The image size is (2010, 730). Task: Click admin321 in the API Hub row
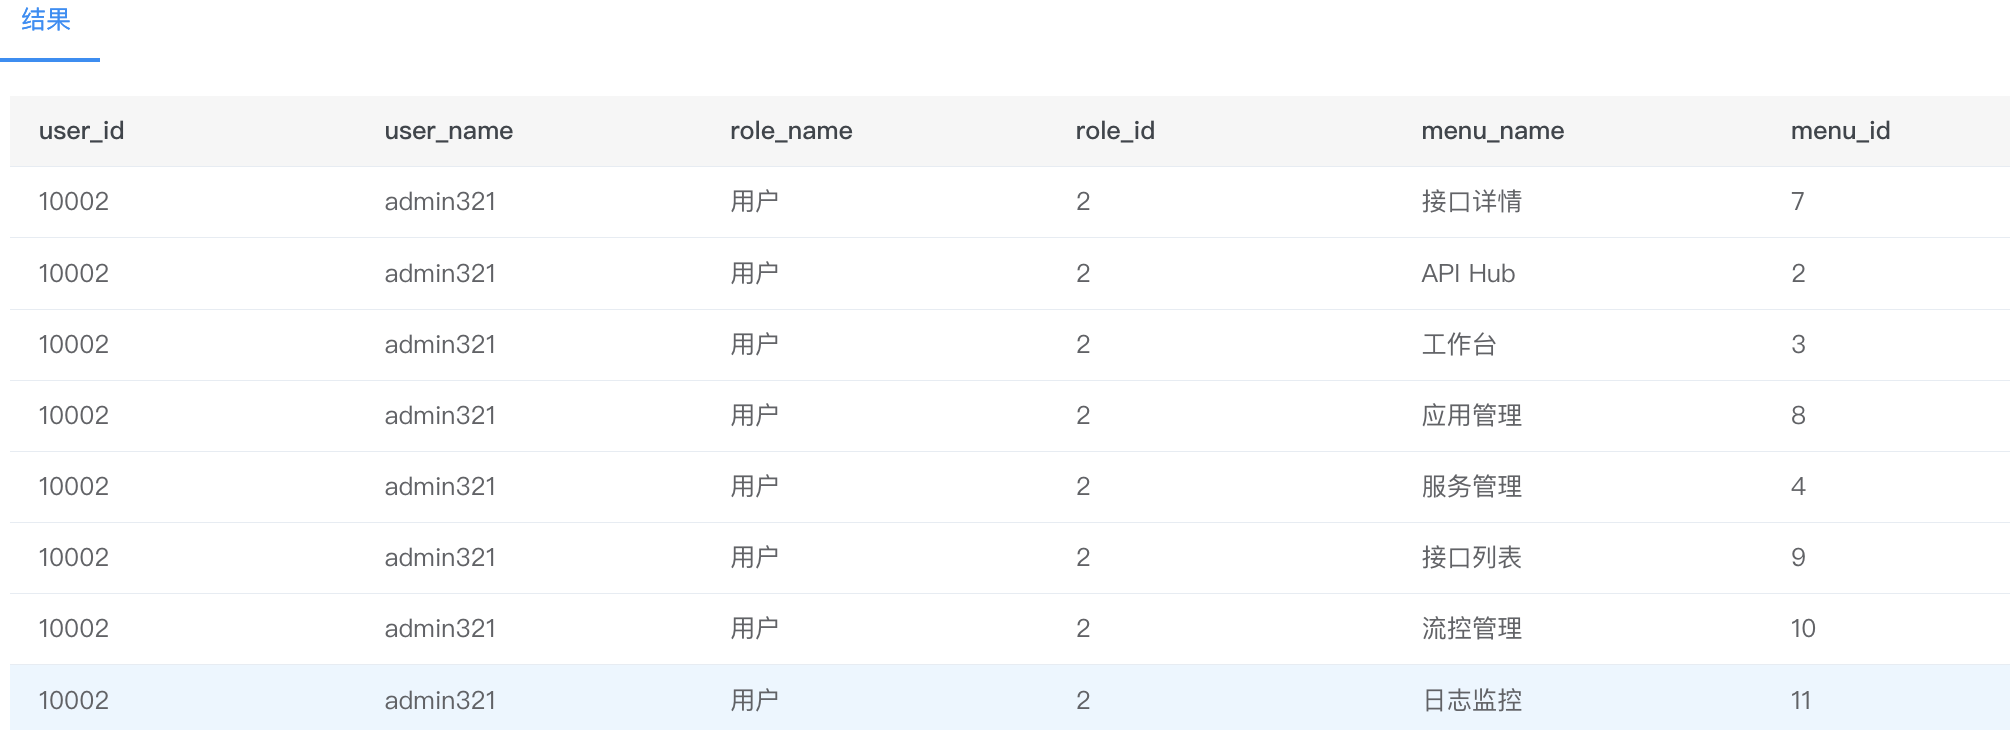pos(440,273)
